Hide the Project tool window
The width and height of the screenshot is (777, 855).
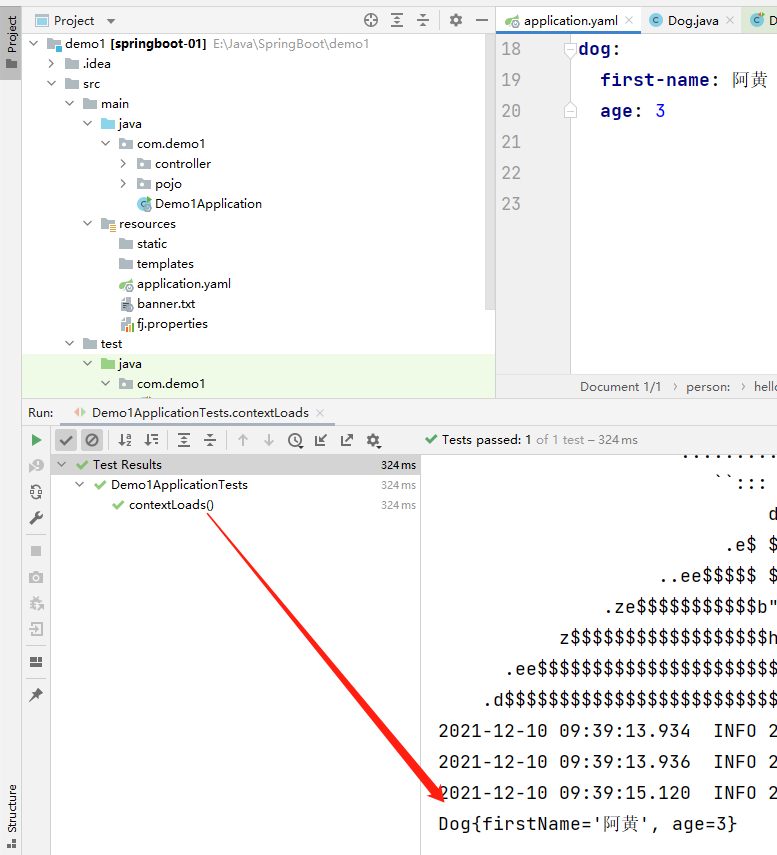click(x=481, y=20)
